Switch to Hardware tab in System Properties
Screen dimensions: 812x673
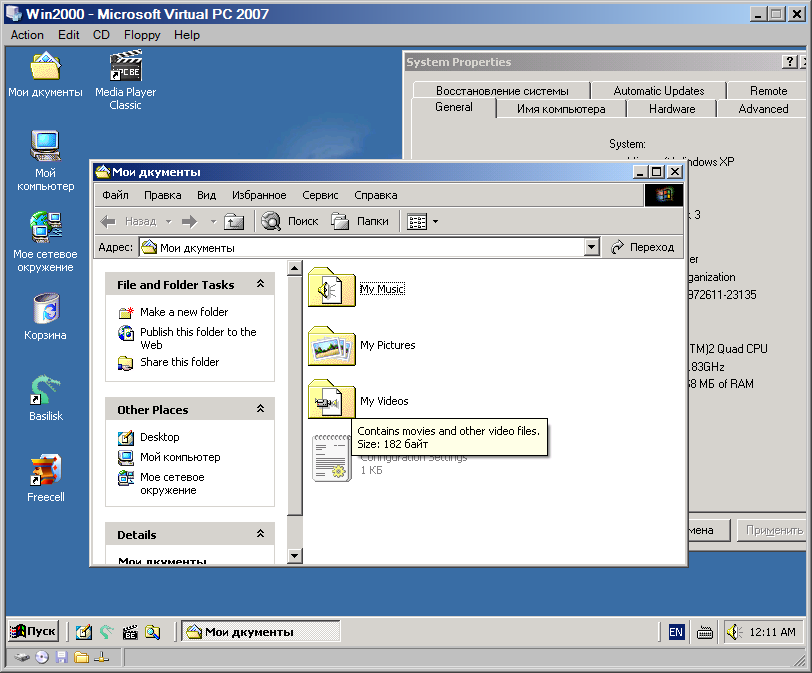(672, 109)
